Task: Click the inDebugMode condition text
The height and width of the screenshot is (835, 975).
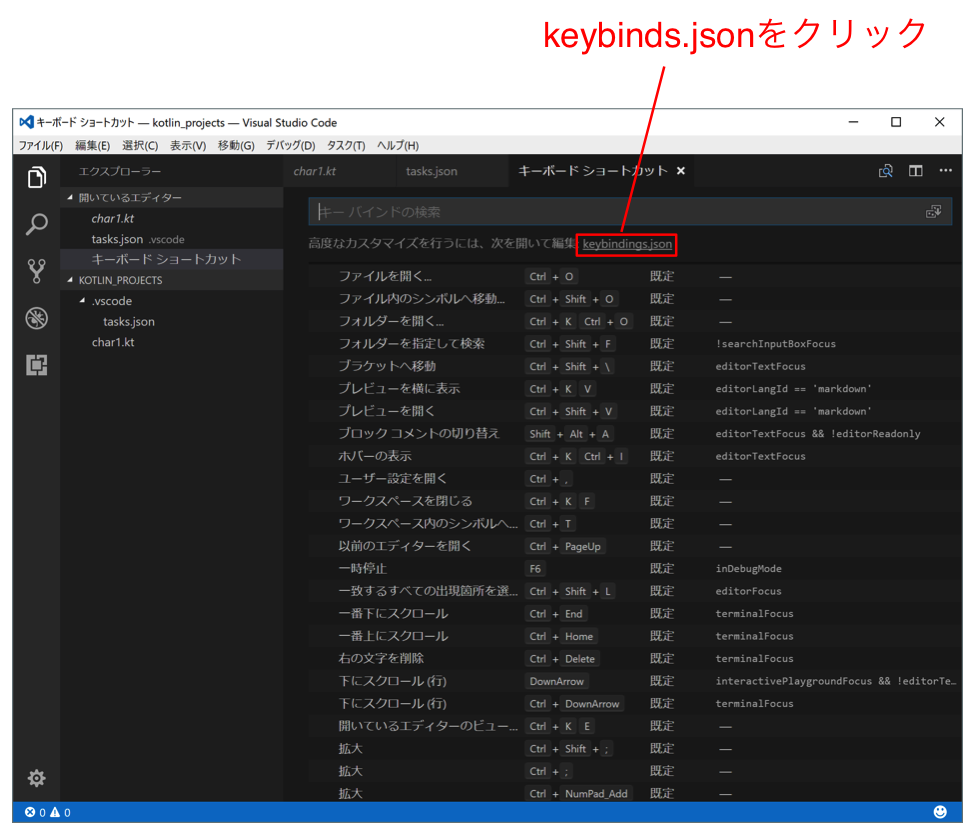Action: [749, 569]
